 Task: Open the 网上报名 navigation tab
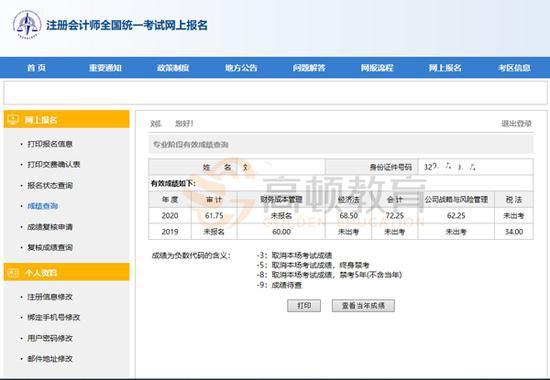click(x=445, y=68)
